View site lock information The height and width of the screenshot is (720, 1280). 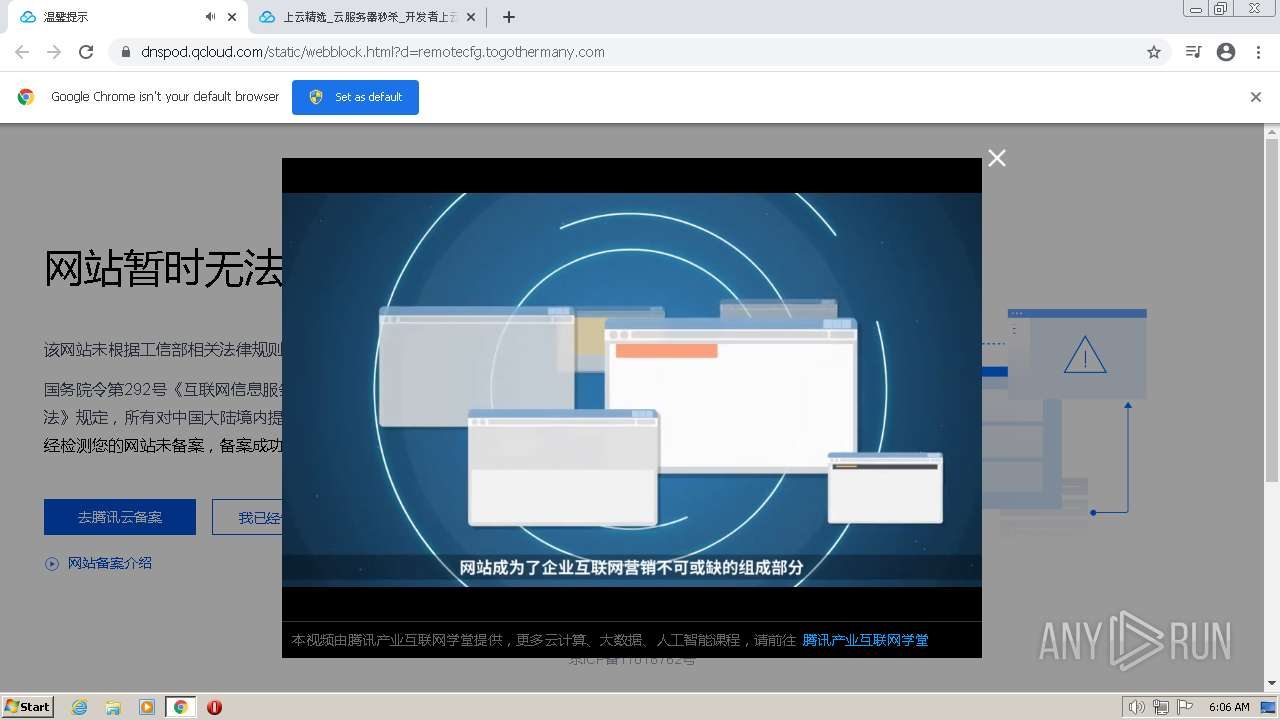125,52
